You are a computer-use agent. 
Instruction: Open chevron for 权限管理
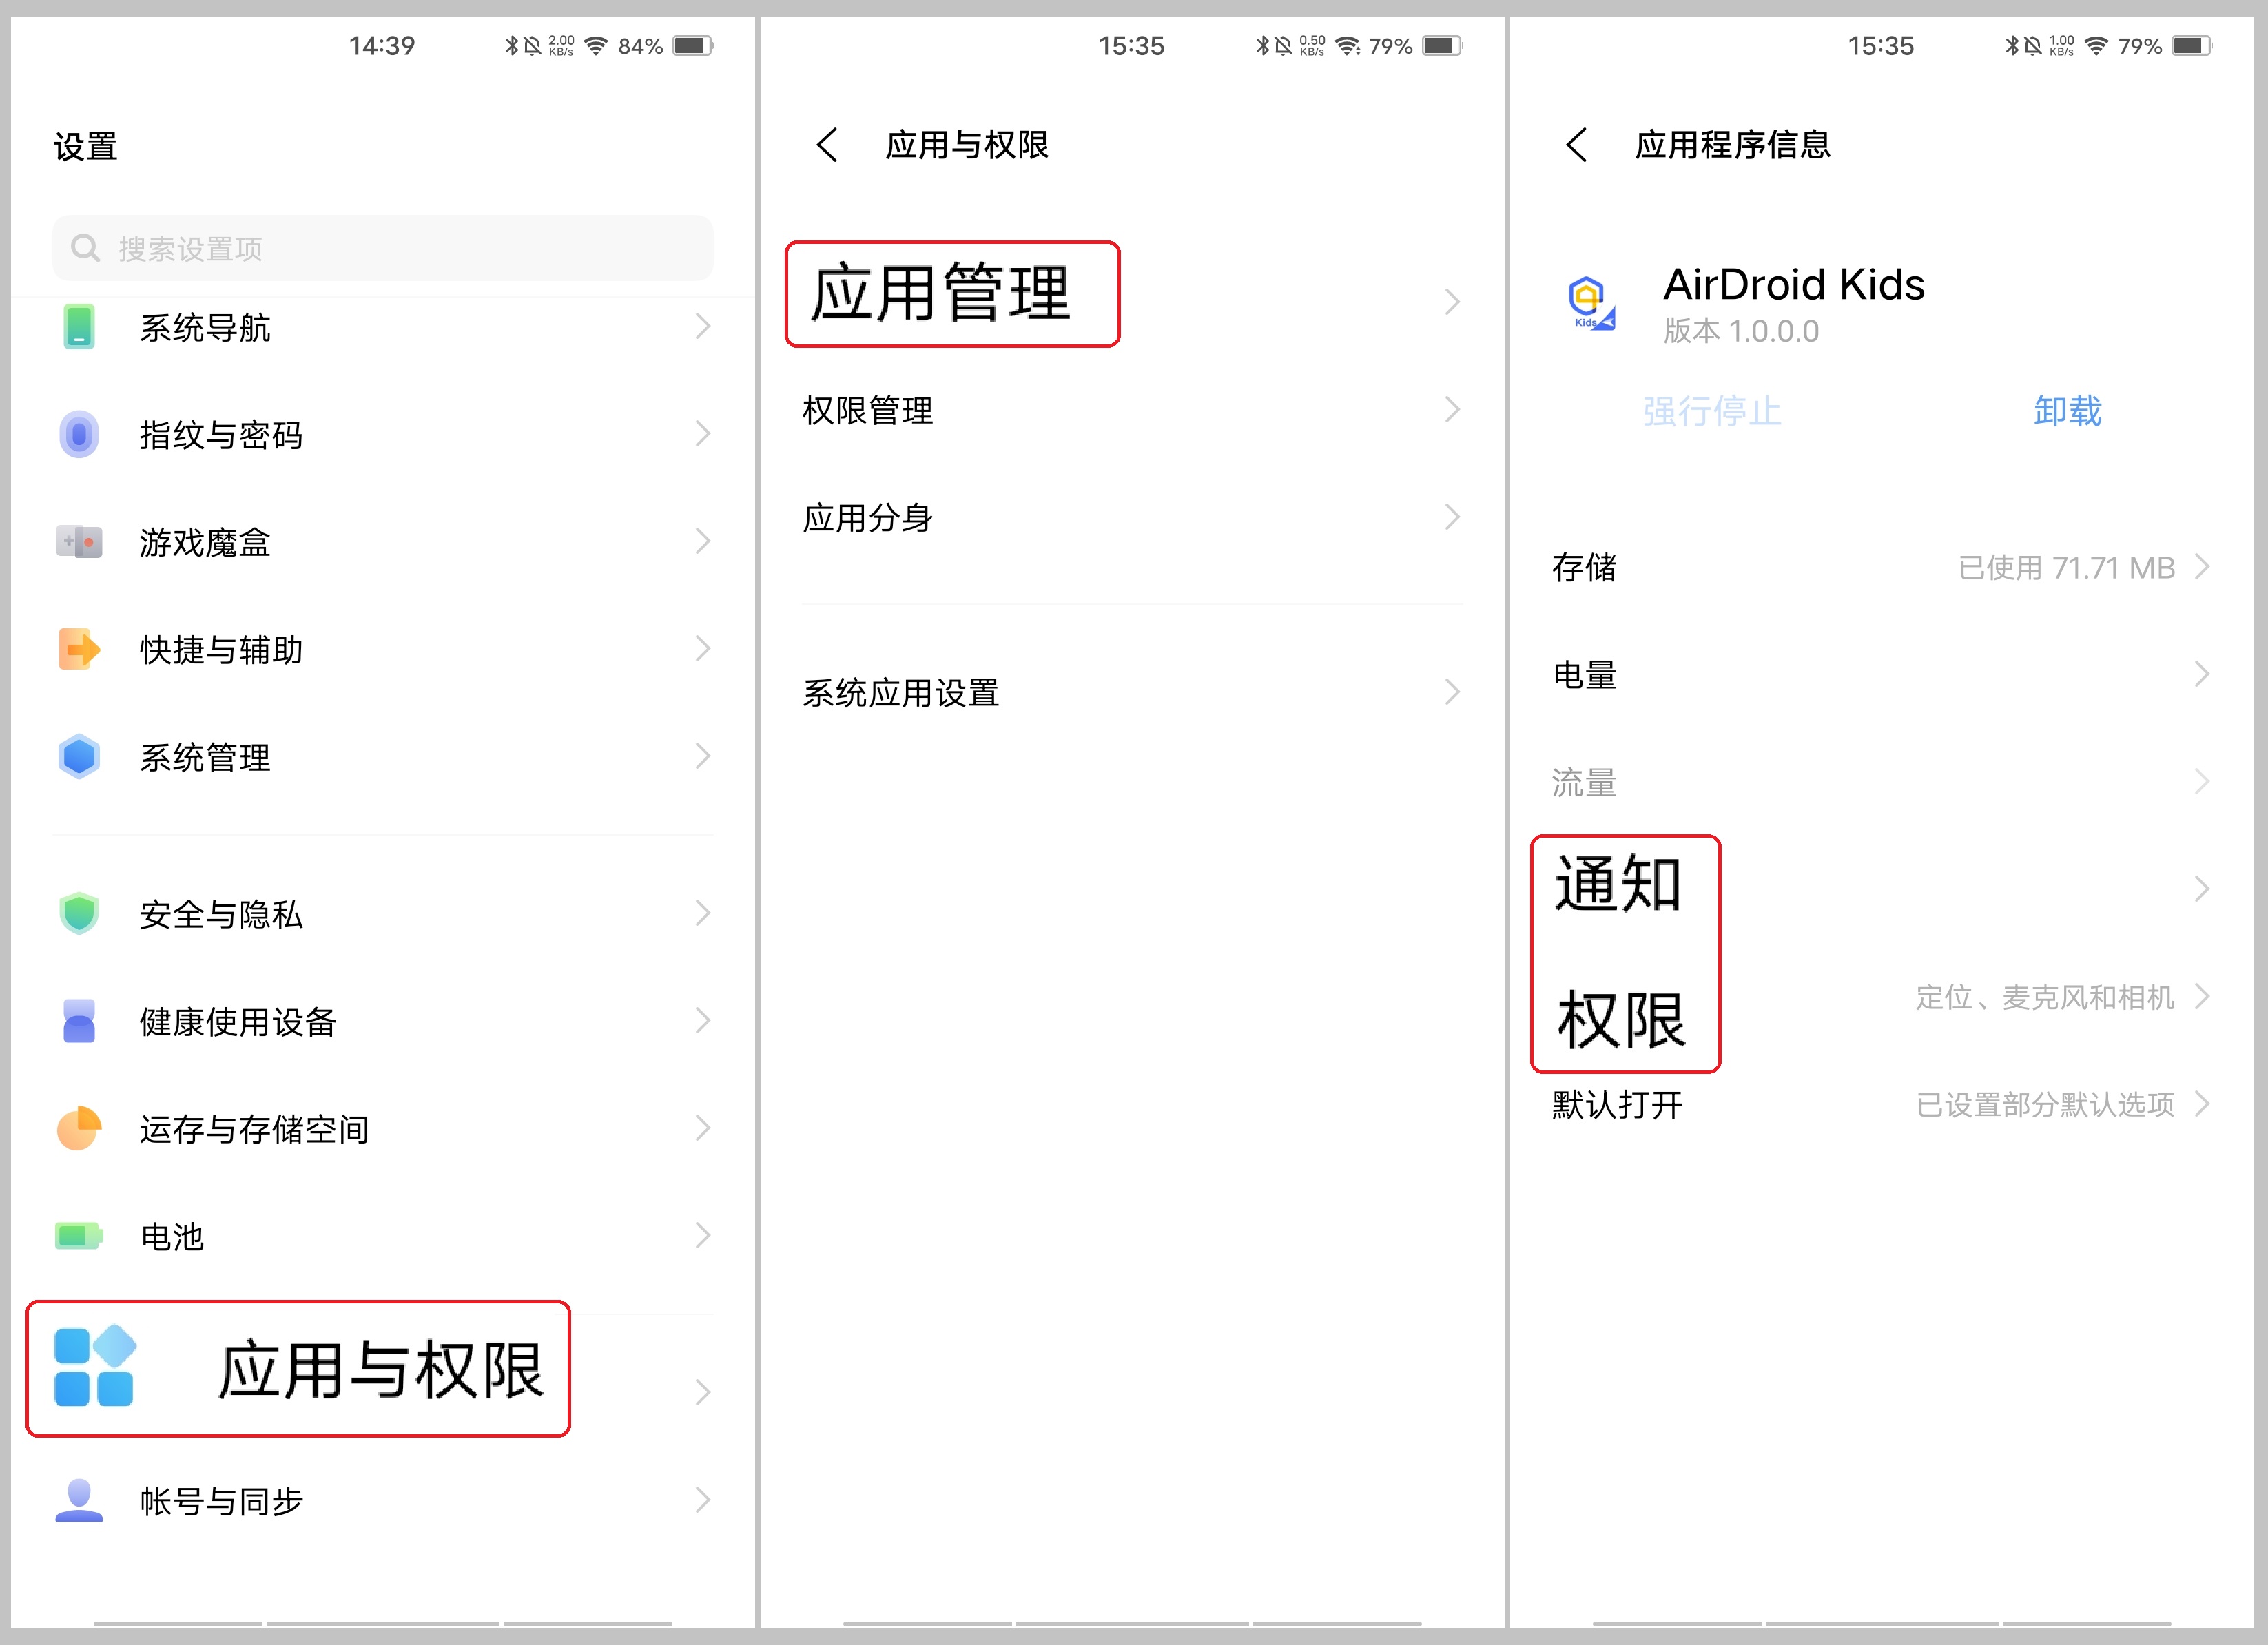1452,409
